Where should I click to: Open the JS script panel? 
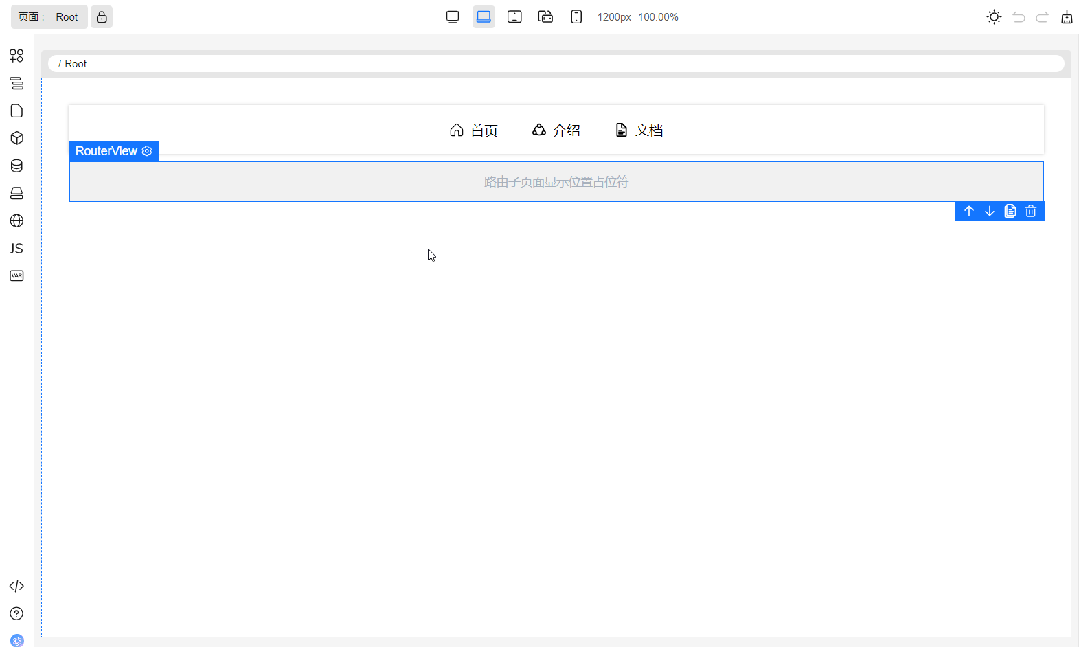pos(16,248)
